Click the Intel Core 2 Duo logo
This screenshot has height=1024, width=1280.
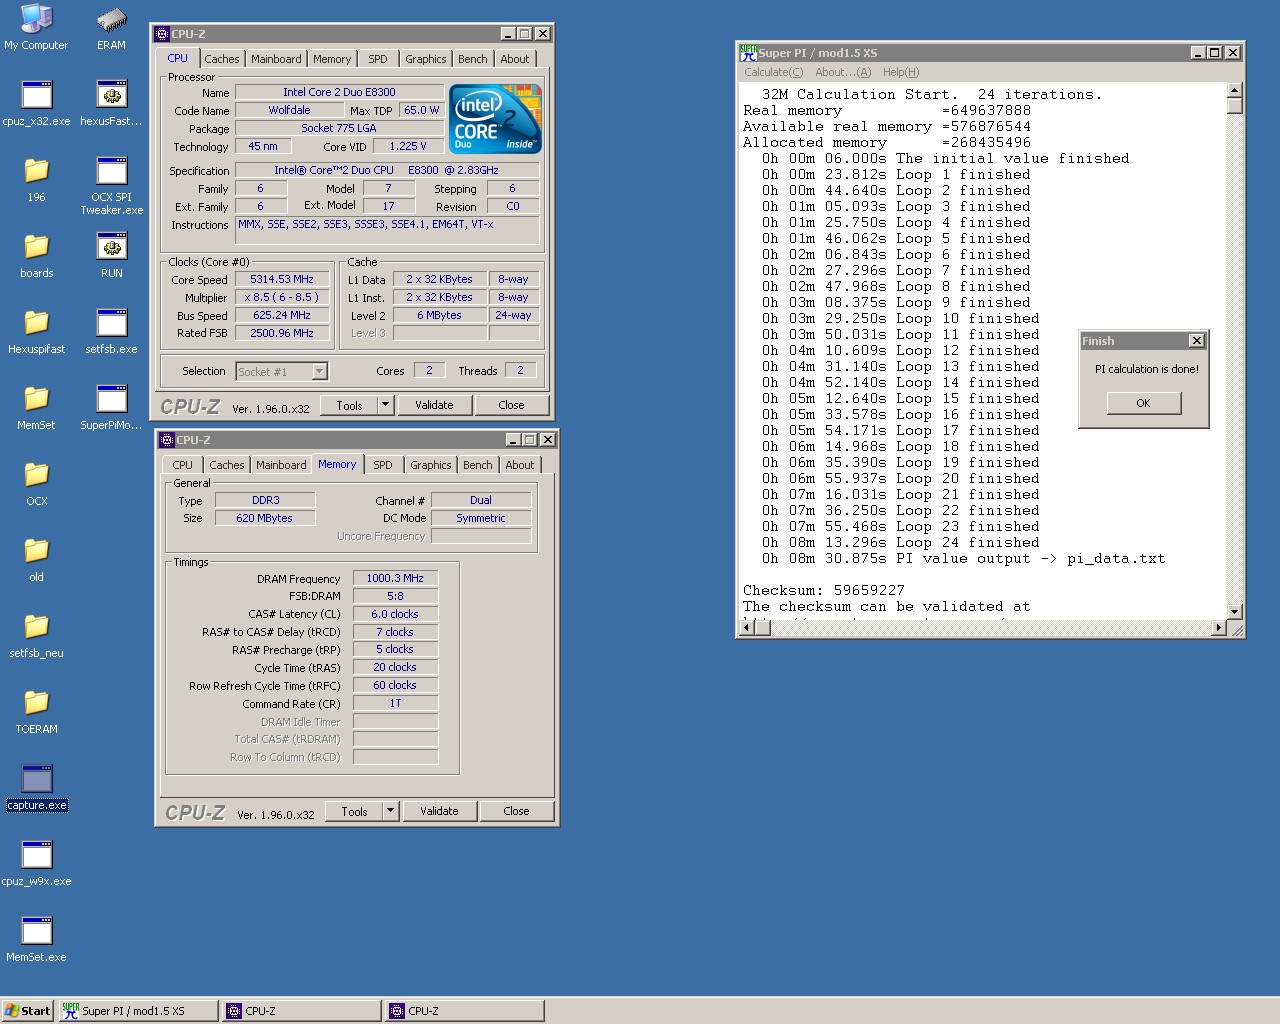pyautogui.click(x=495, y=119)
